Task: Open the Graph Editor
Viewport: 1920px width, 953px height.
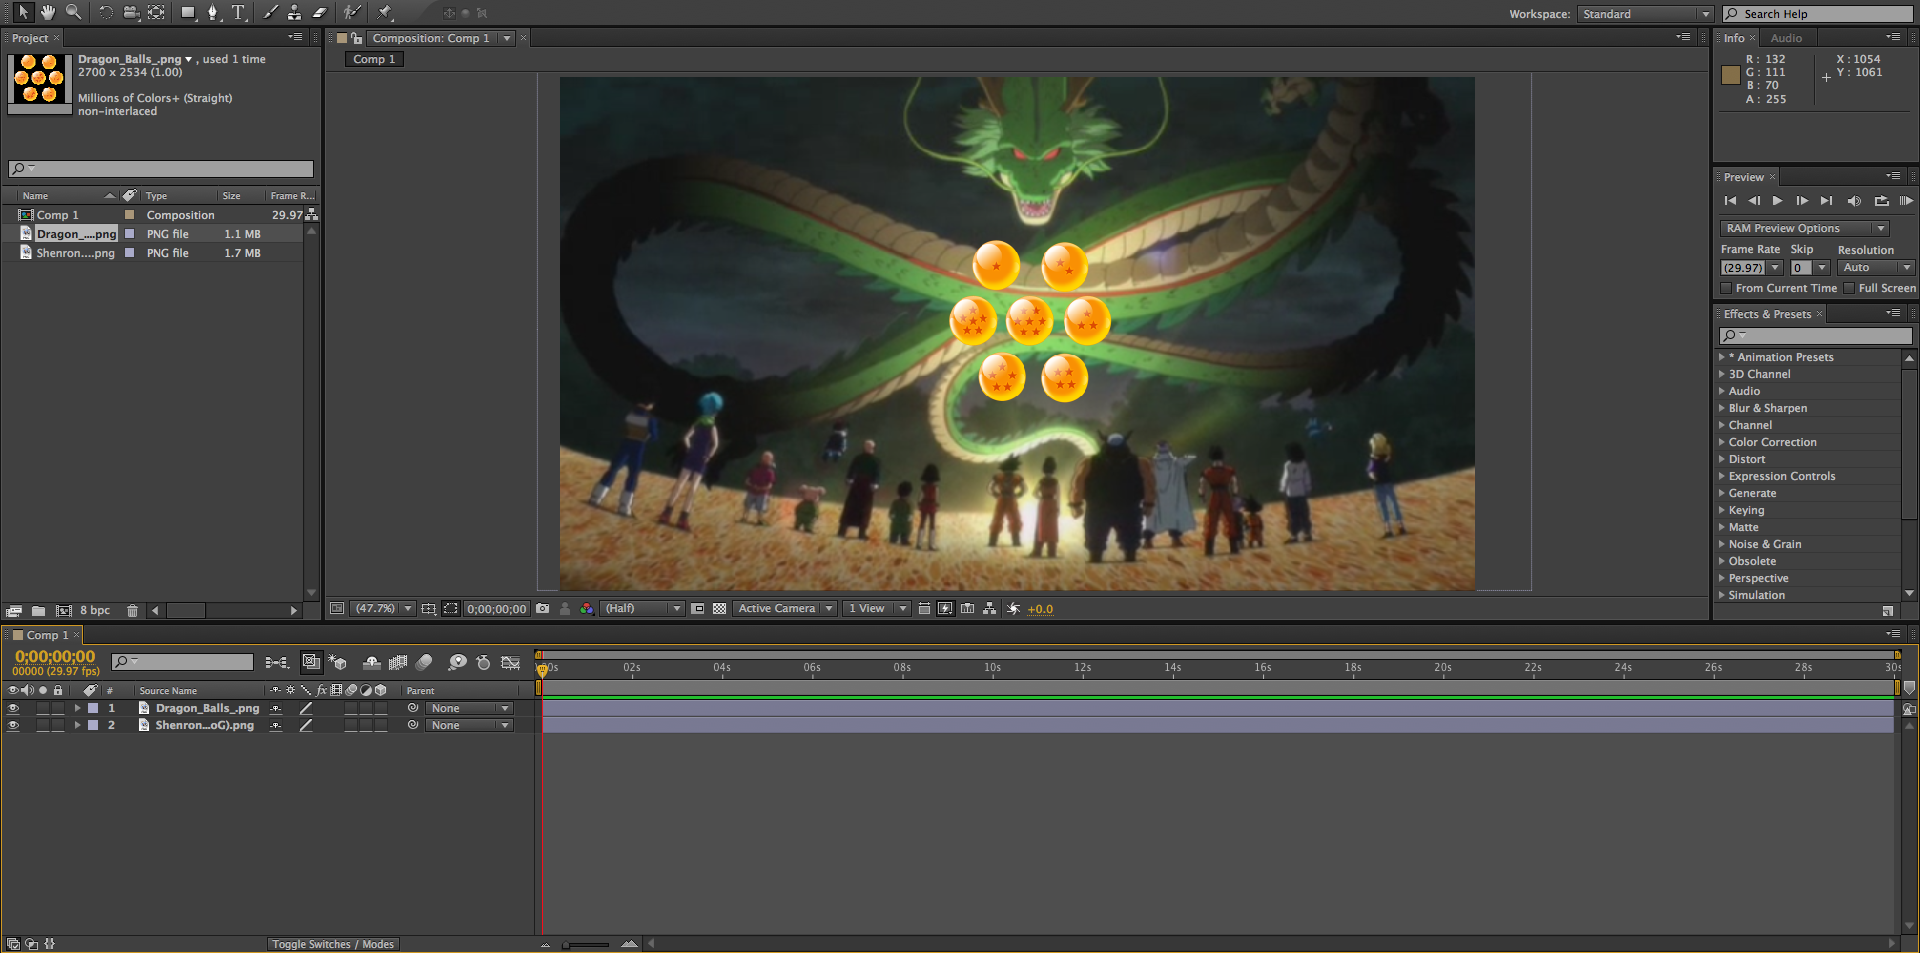Action: tap(511, 662)
